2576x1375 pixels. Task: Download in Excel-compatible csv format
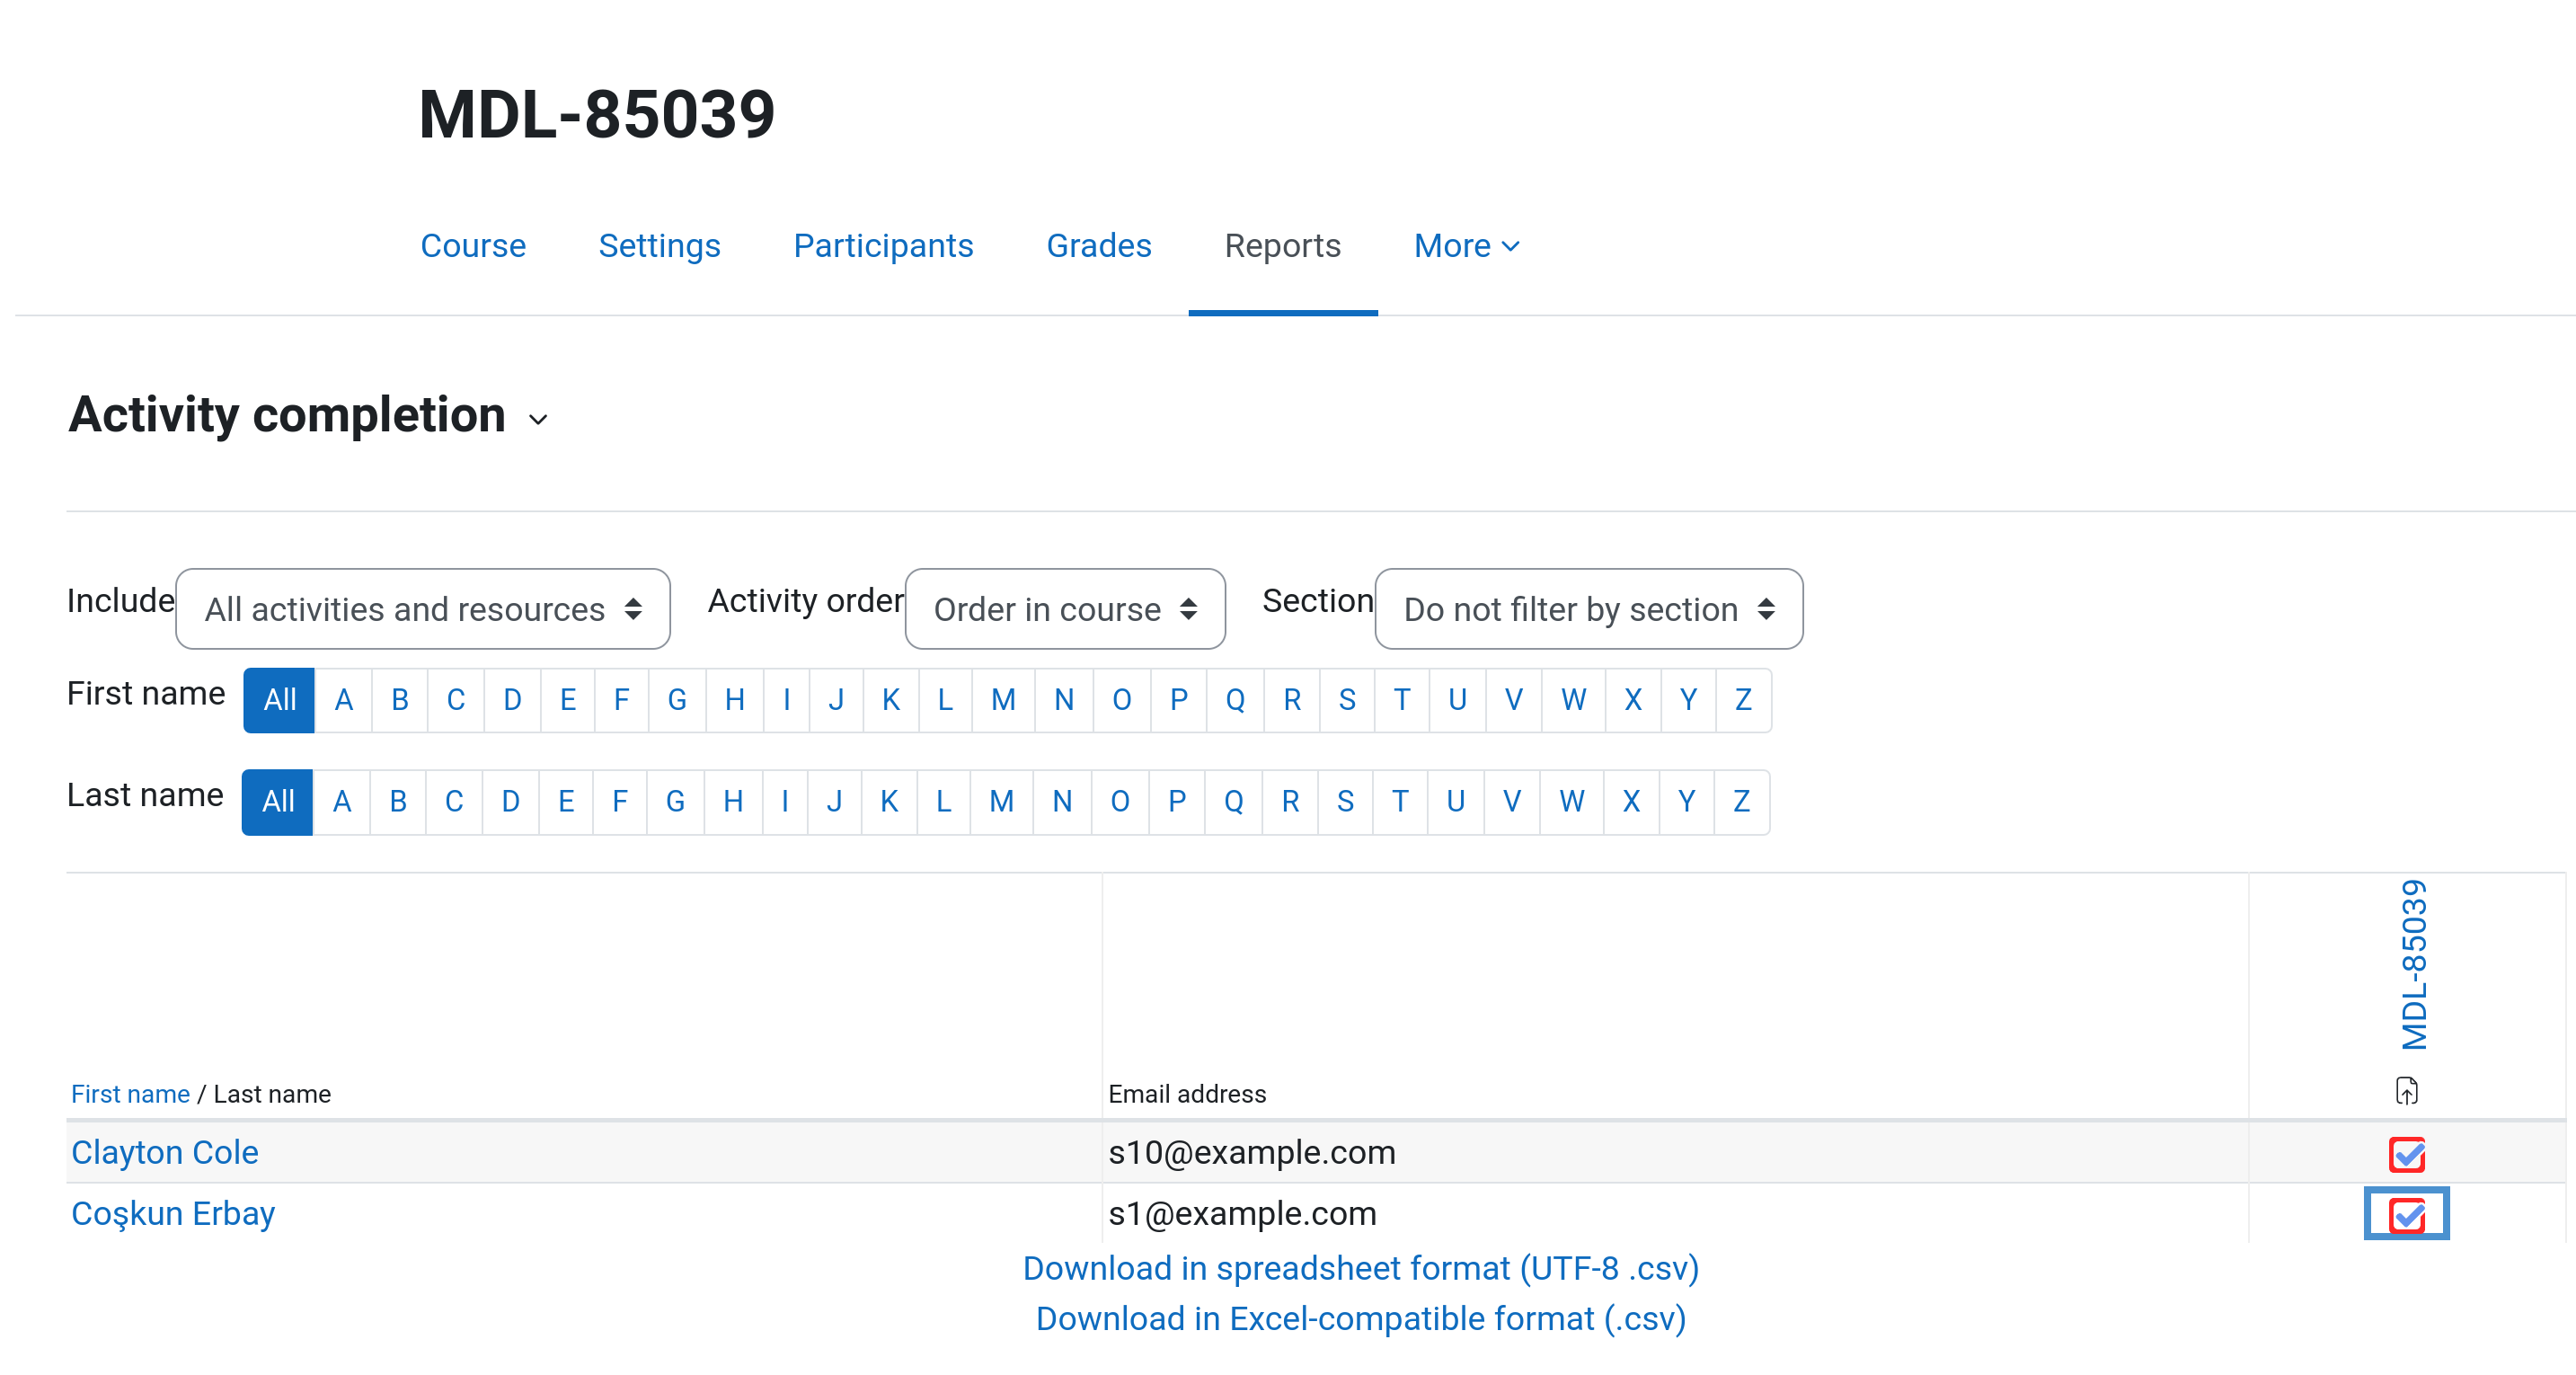(1360, 1318)
